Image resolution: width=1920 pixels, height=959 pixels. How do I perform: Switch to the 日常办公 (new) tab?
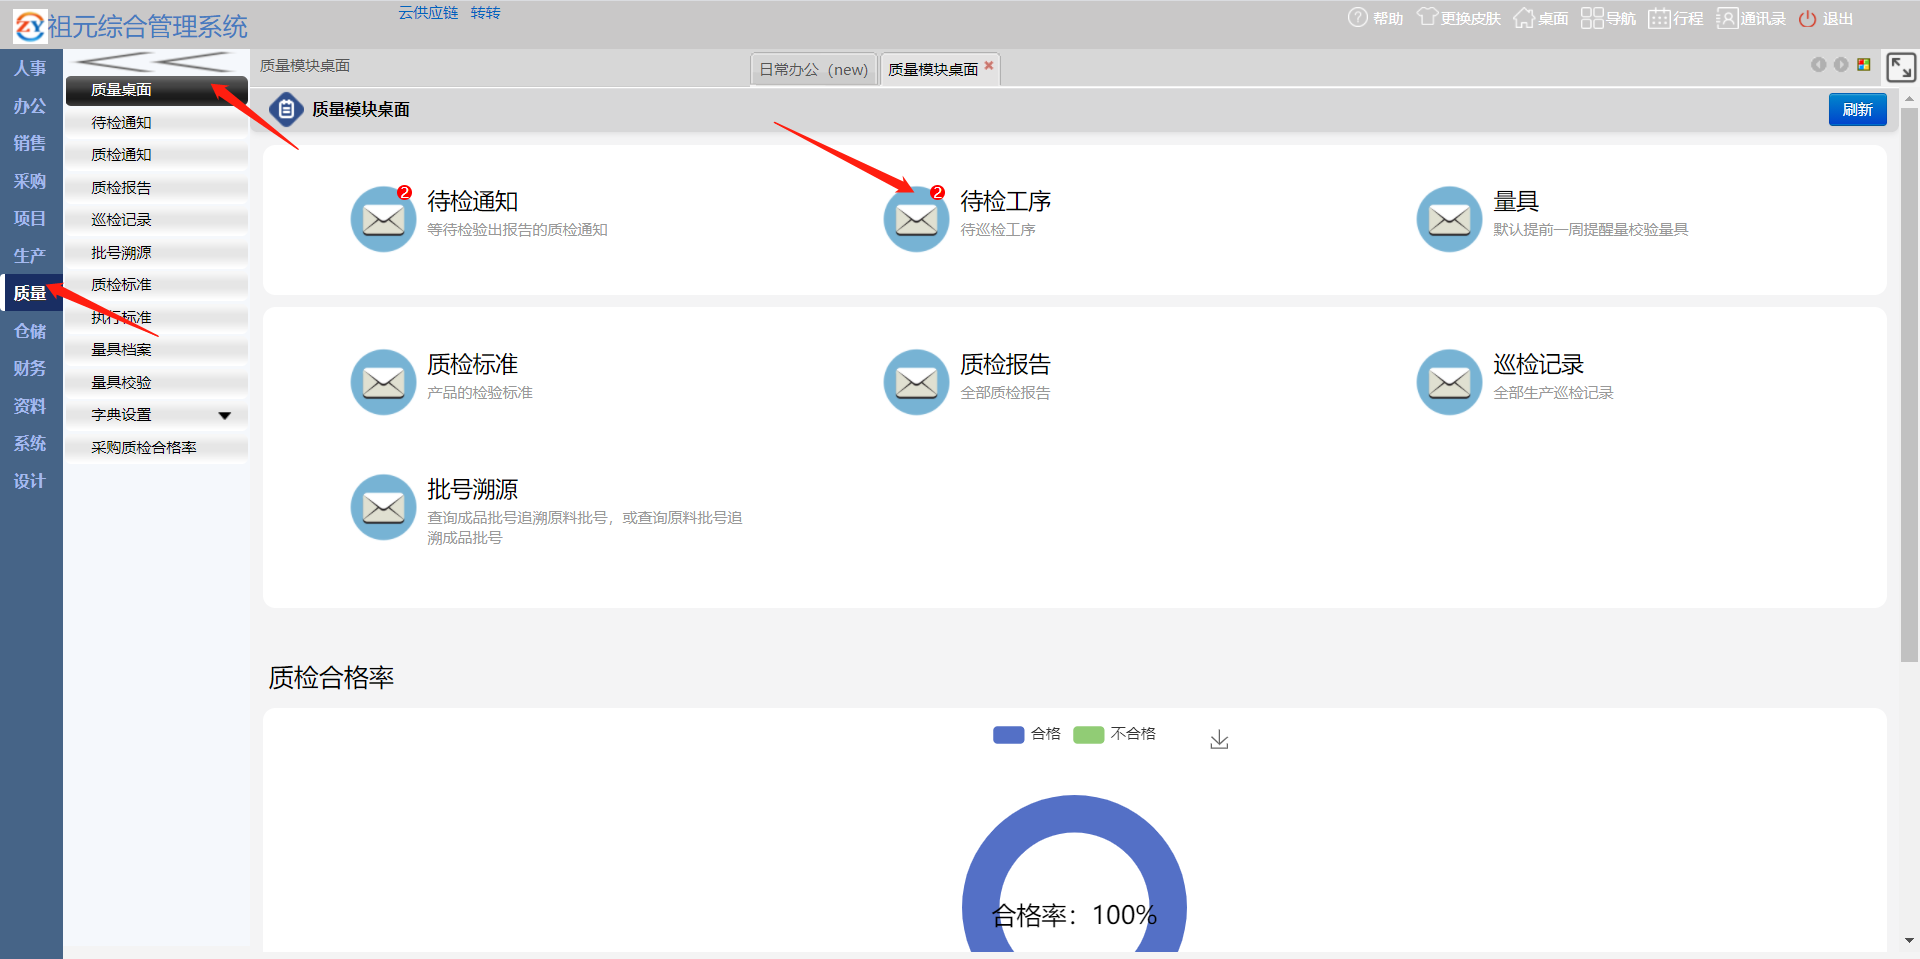(x=813, y=69)
